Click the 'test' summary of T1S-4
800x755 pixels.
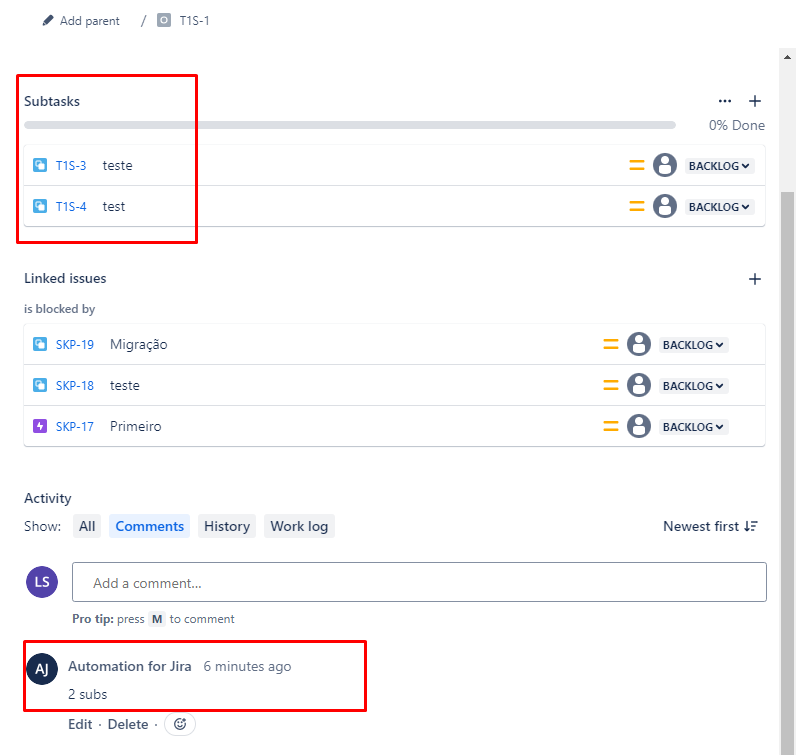114,206
